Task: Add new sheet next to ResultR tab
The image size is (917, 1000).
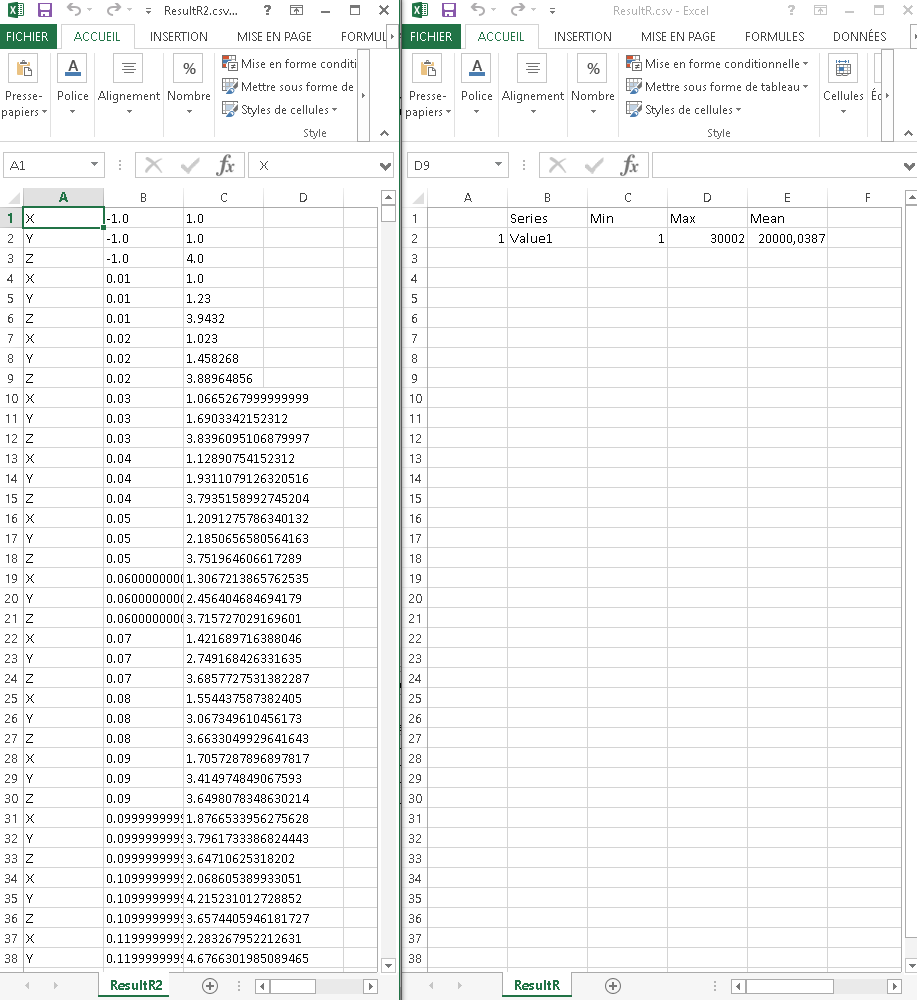Action: [613, 985]
